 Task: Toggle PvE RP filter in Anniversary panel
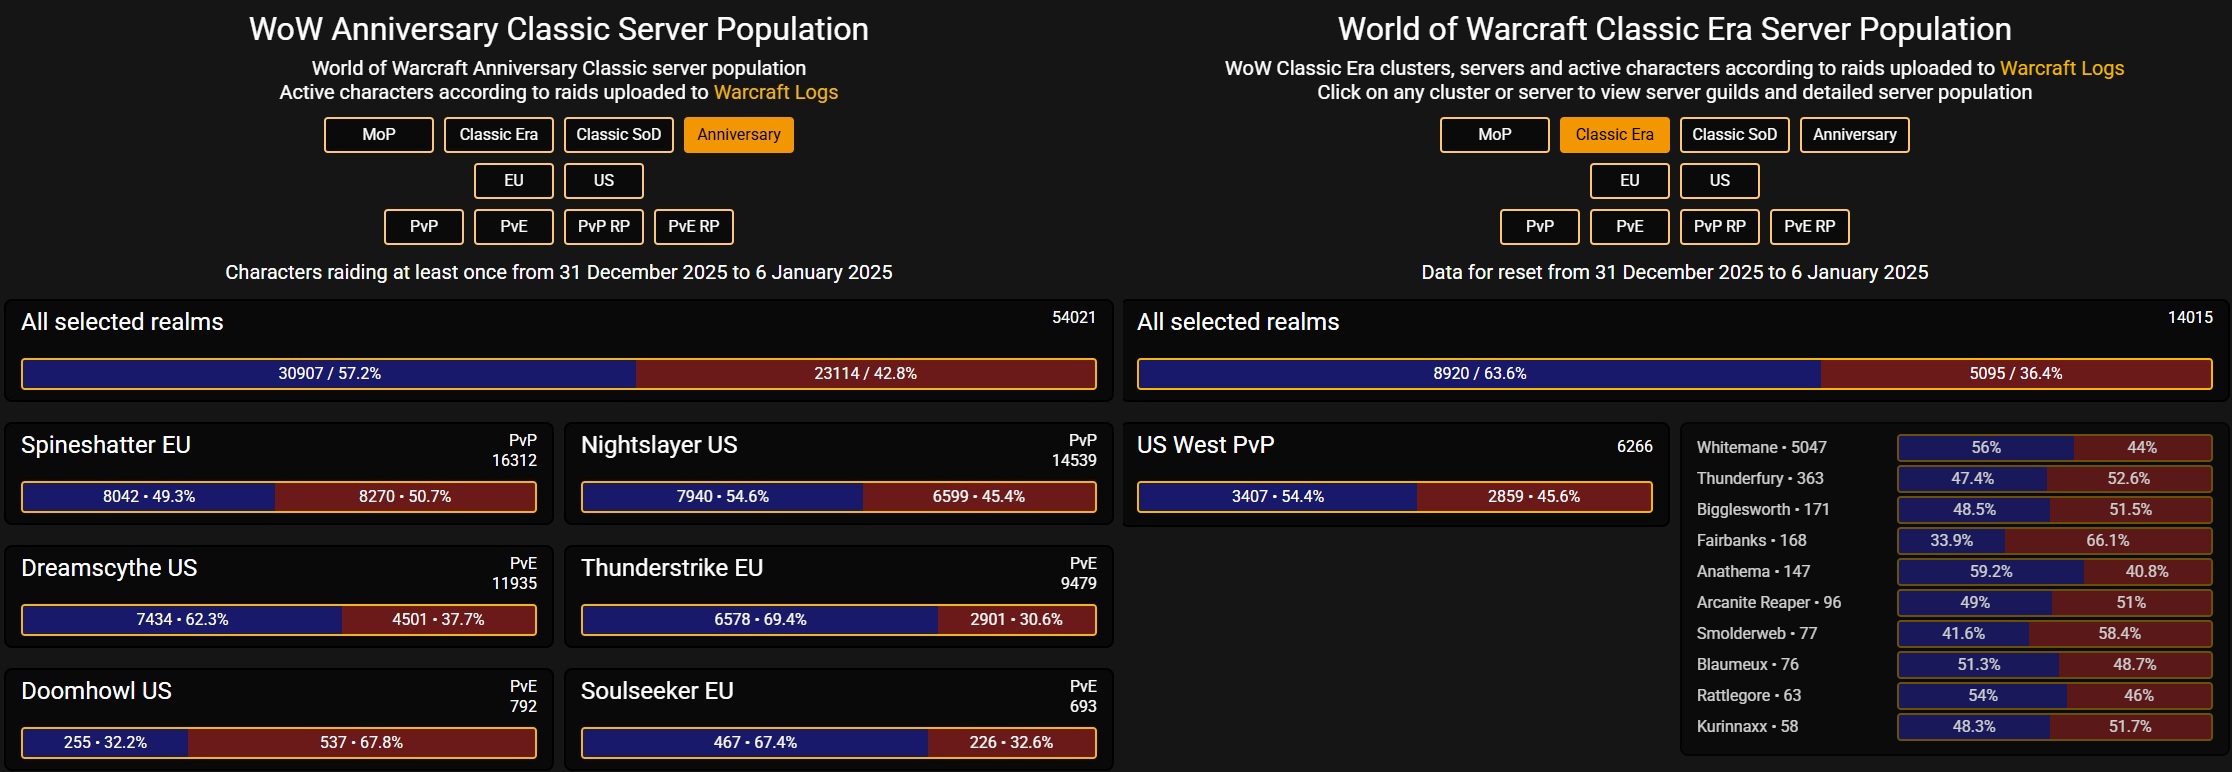(694, 227)
